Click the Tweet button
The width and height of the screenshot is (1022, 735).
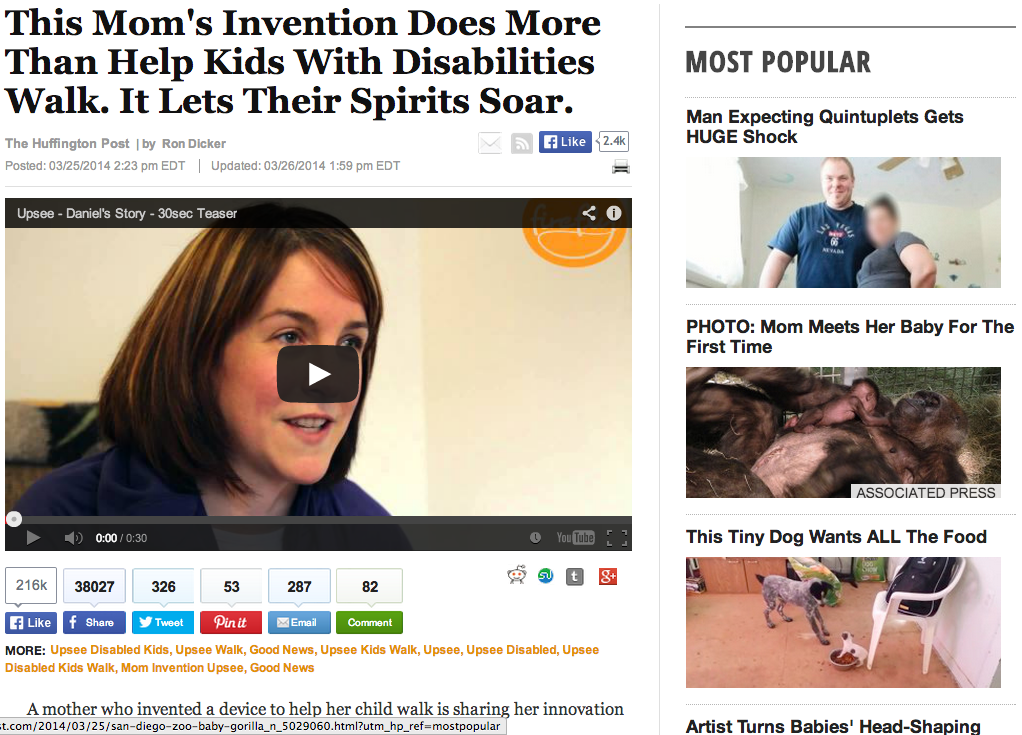click(x=162, y=622)
